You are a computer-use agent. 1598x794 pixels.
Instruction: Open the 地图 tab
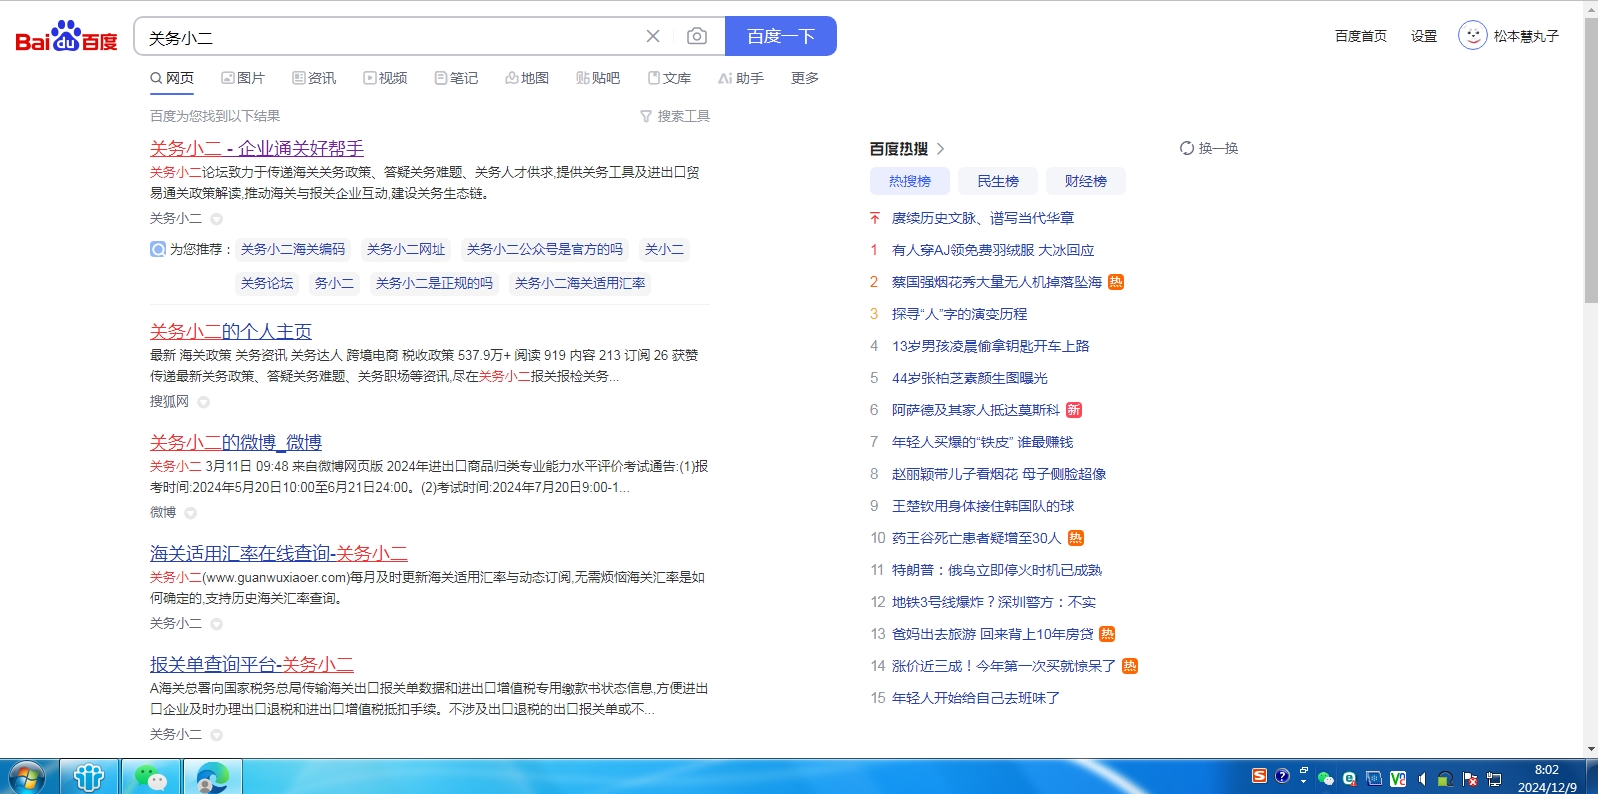[527, 78]
